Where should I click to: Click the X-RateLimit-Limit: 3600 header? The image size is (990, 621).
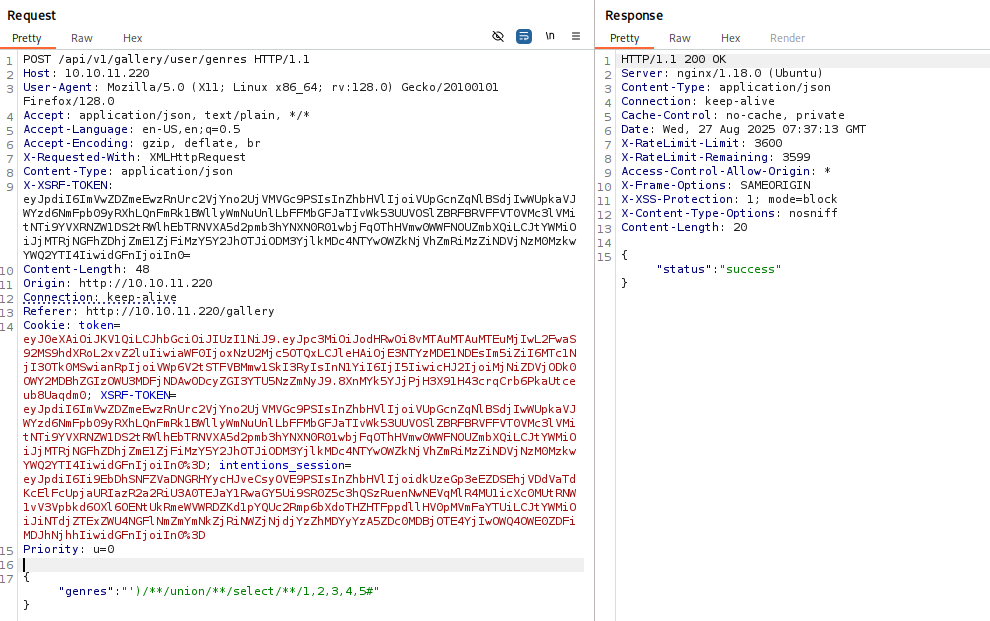tap(701, 143)
